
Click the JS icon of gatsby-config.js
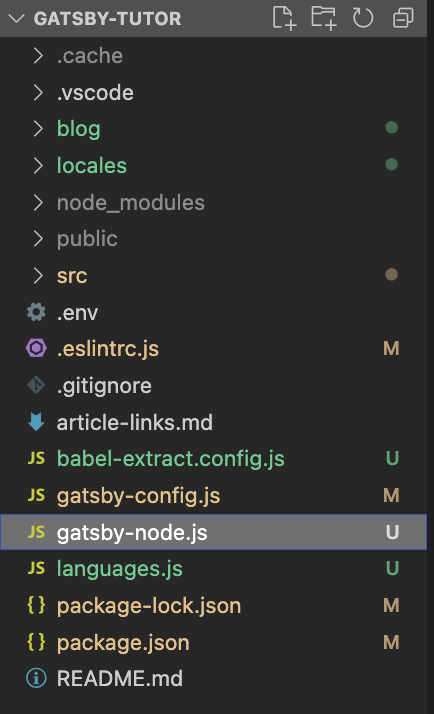point(36,495)
